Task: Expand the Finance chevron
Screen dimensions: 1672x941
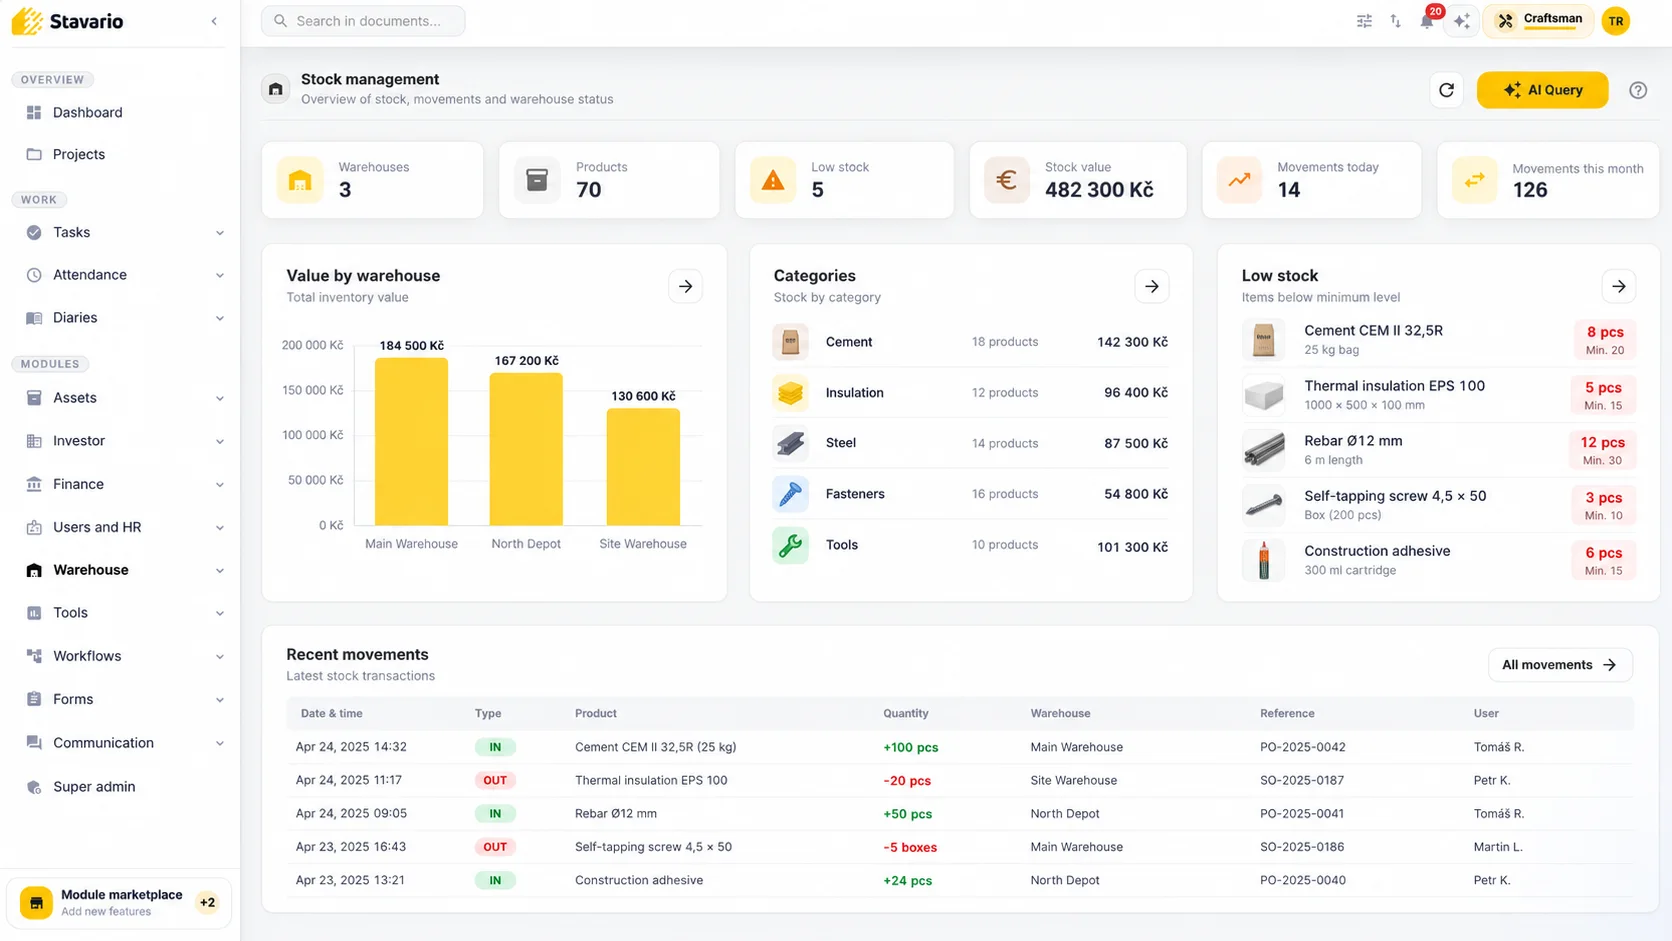Action: click(x=219, y=485)
